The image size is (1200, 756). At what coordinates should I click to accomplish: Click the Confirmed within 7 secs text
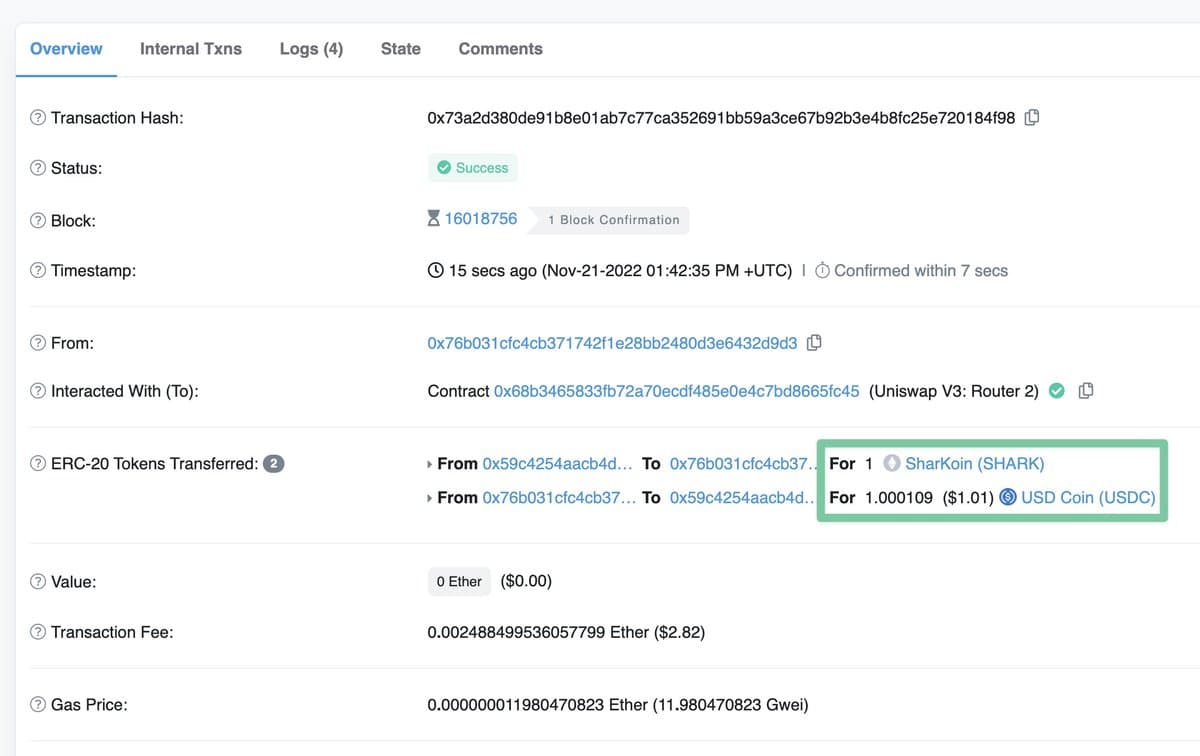coord(921,271)
